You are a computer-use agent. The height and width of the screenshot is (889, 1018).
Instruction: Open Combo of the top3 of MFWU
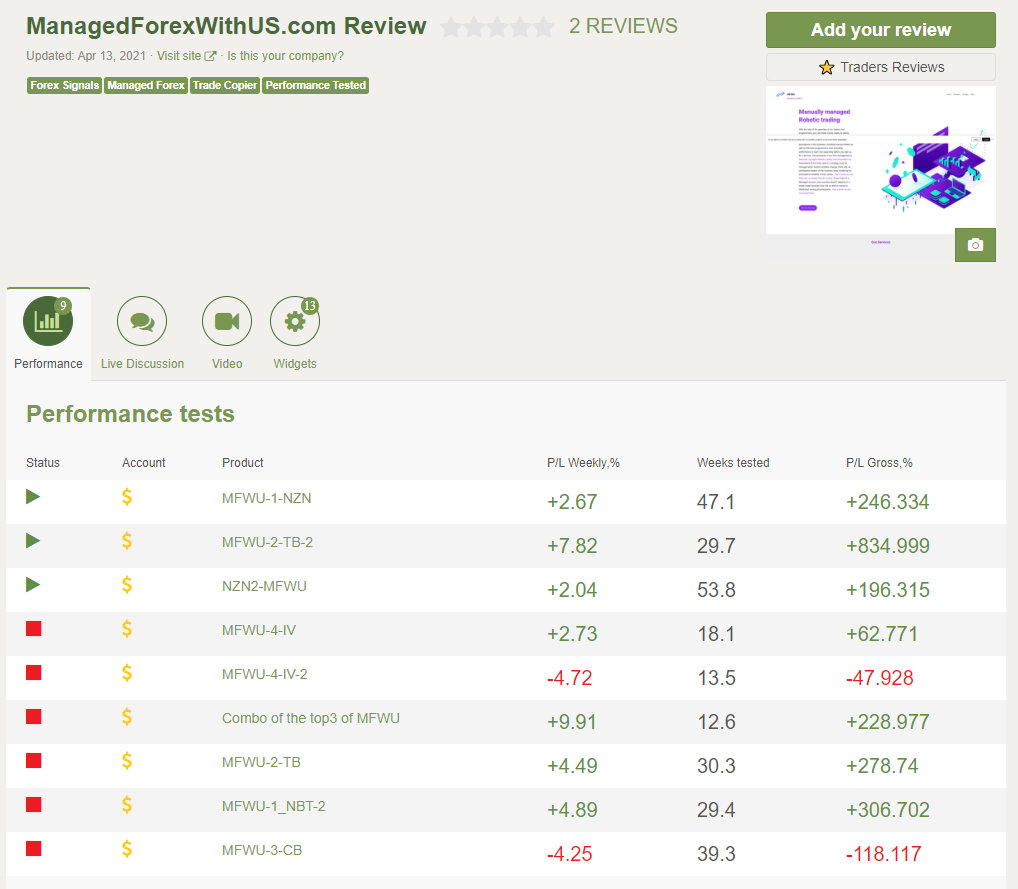[x=310, y=718]
